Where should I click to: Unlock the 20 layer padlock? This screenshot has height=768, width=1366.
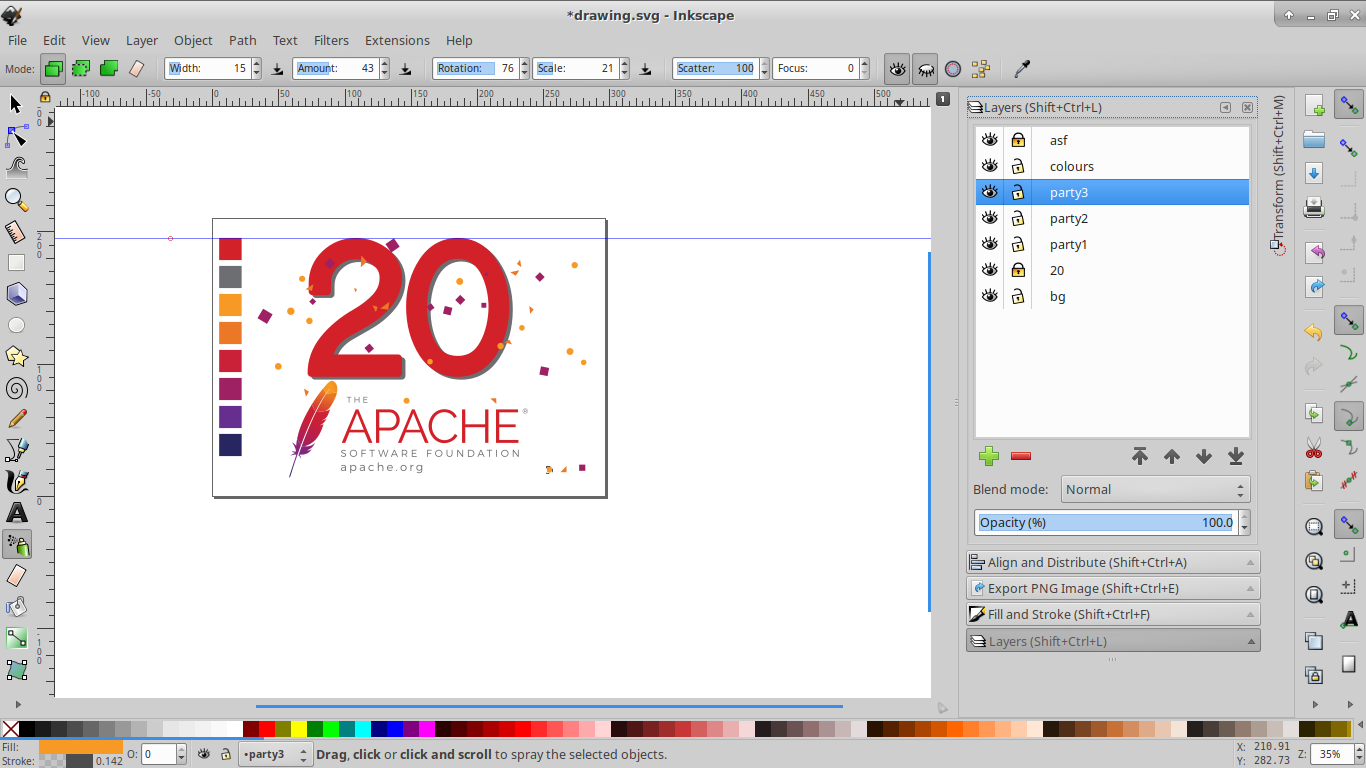(x=1018, y=270)
